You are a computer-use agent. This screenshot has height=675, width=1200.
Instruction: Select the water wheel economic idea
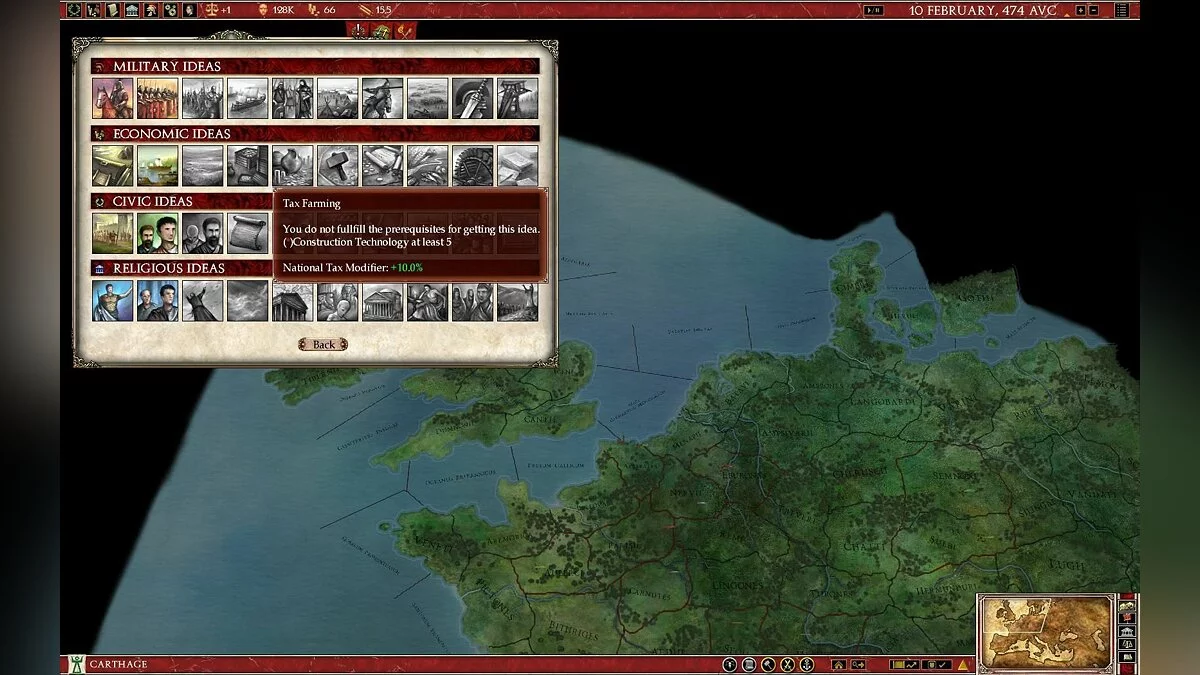472,166
